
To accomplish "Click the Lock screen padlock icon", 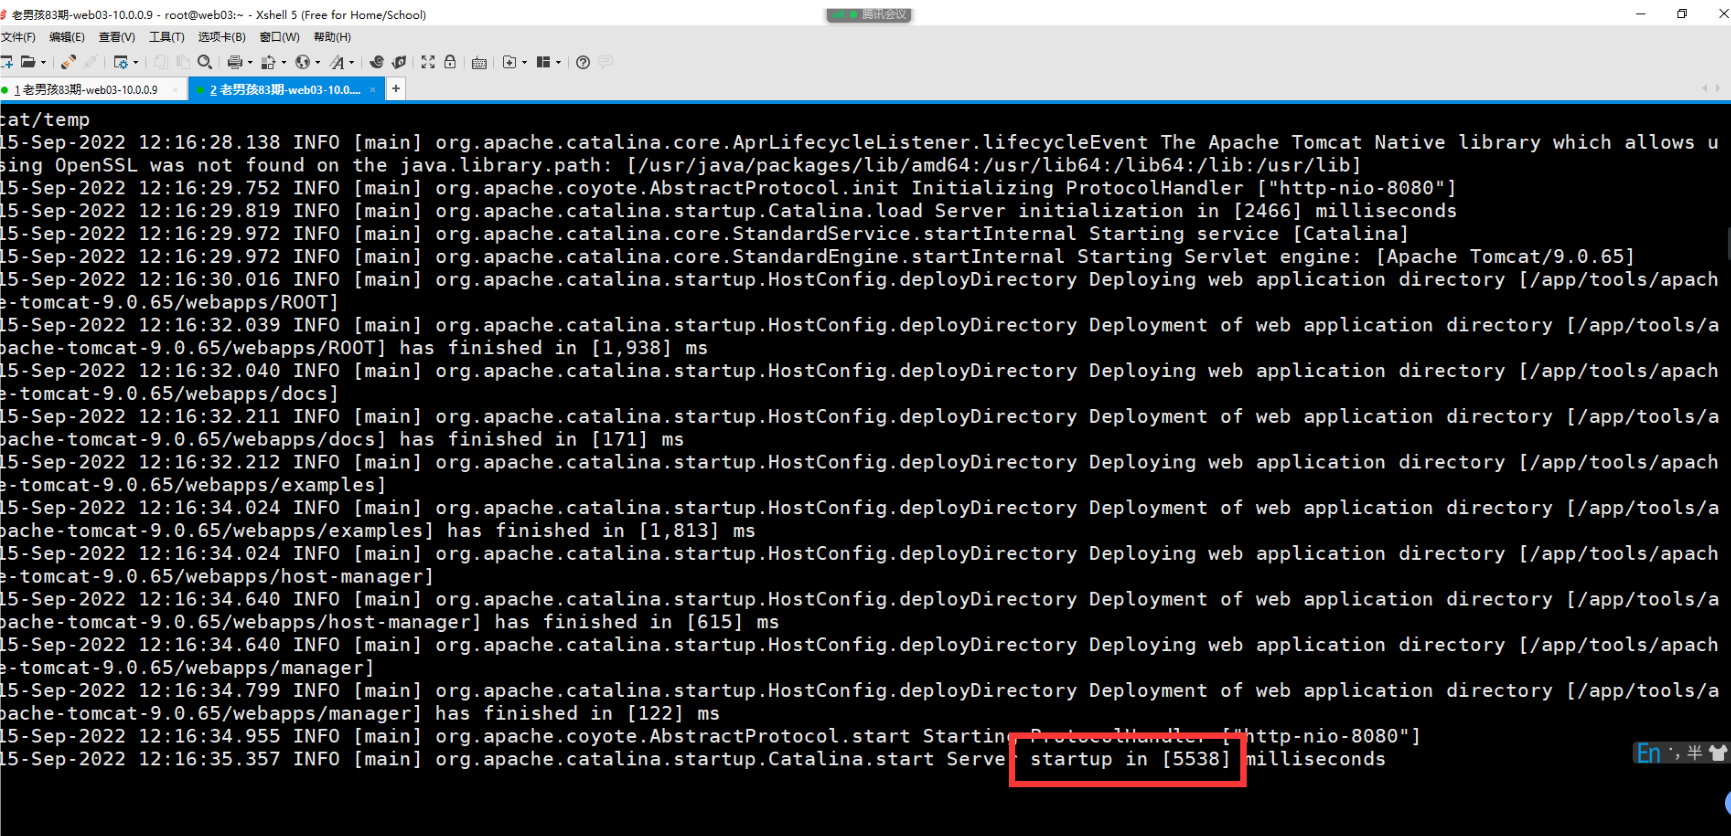I will [450, 62].
